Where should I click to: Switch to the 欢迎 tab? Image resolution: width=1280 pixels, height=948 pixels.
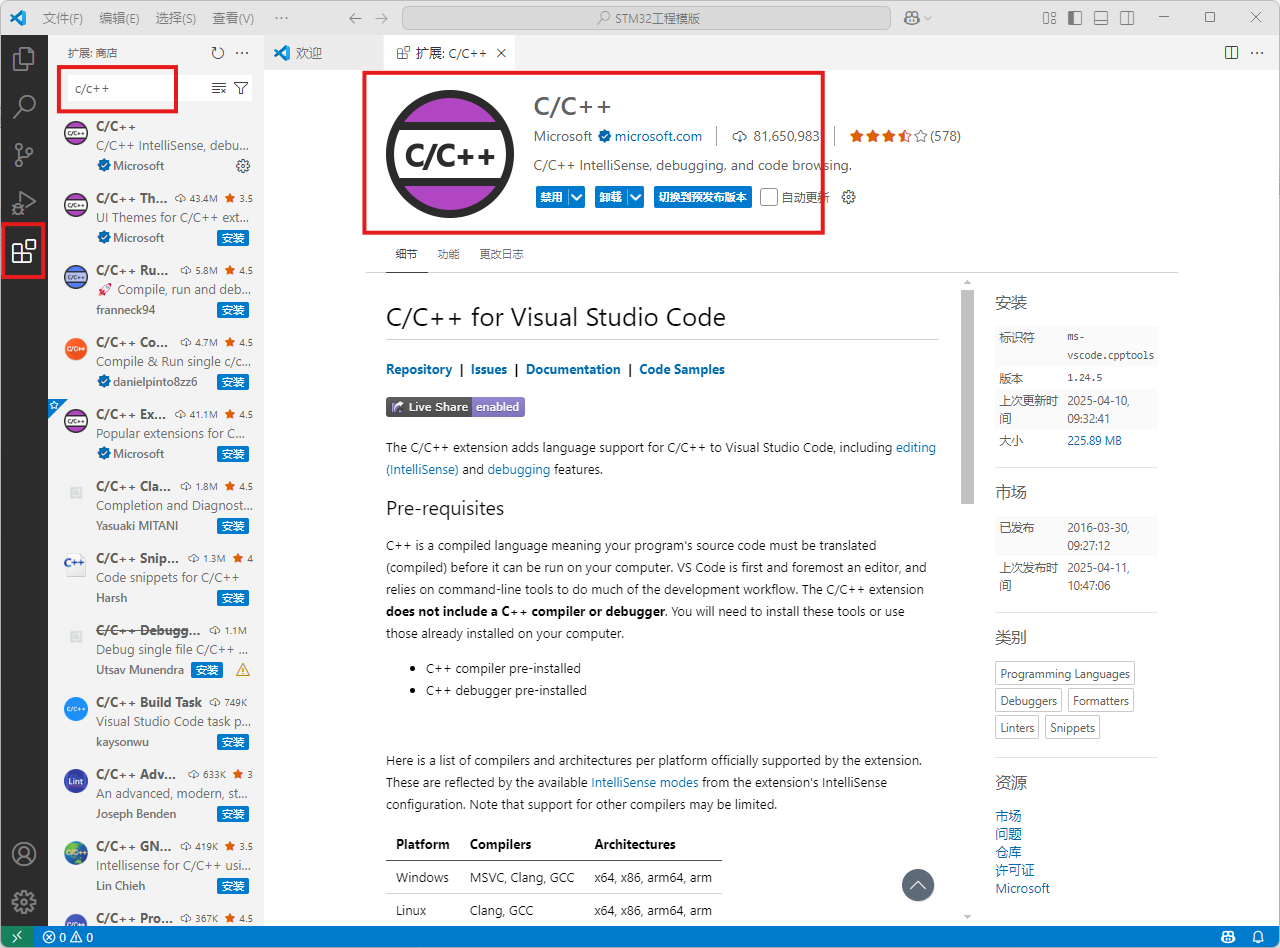[x=324, y=53]
